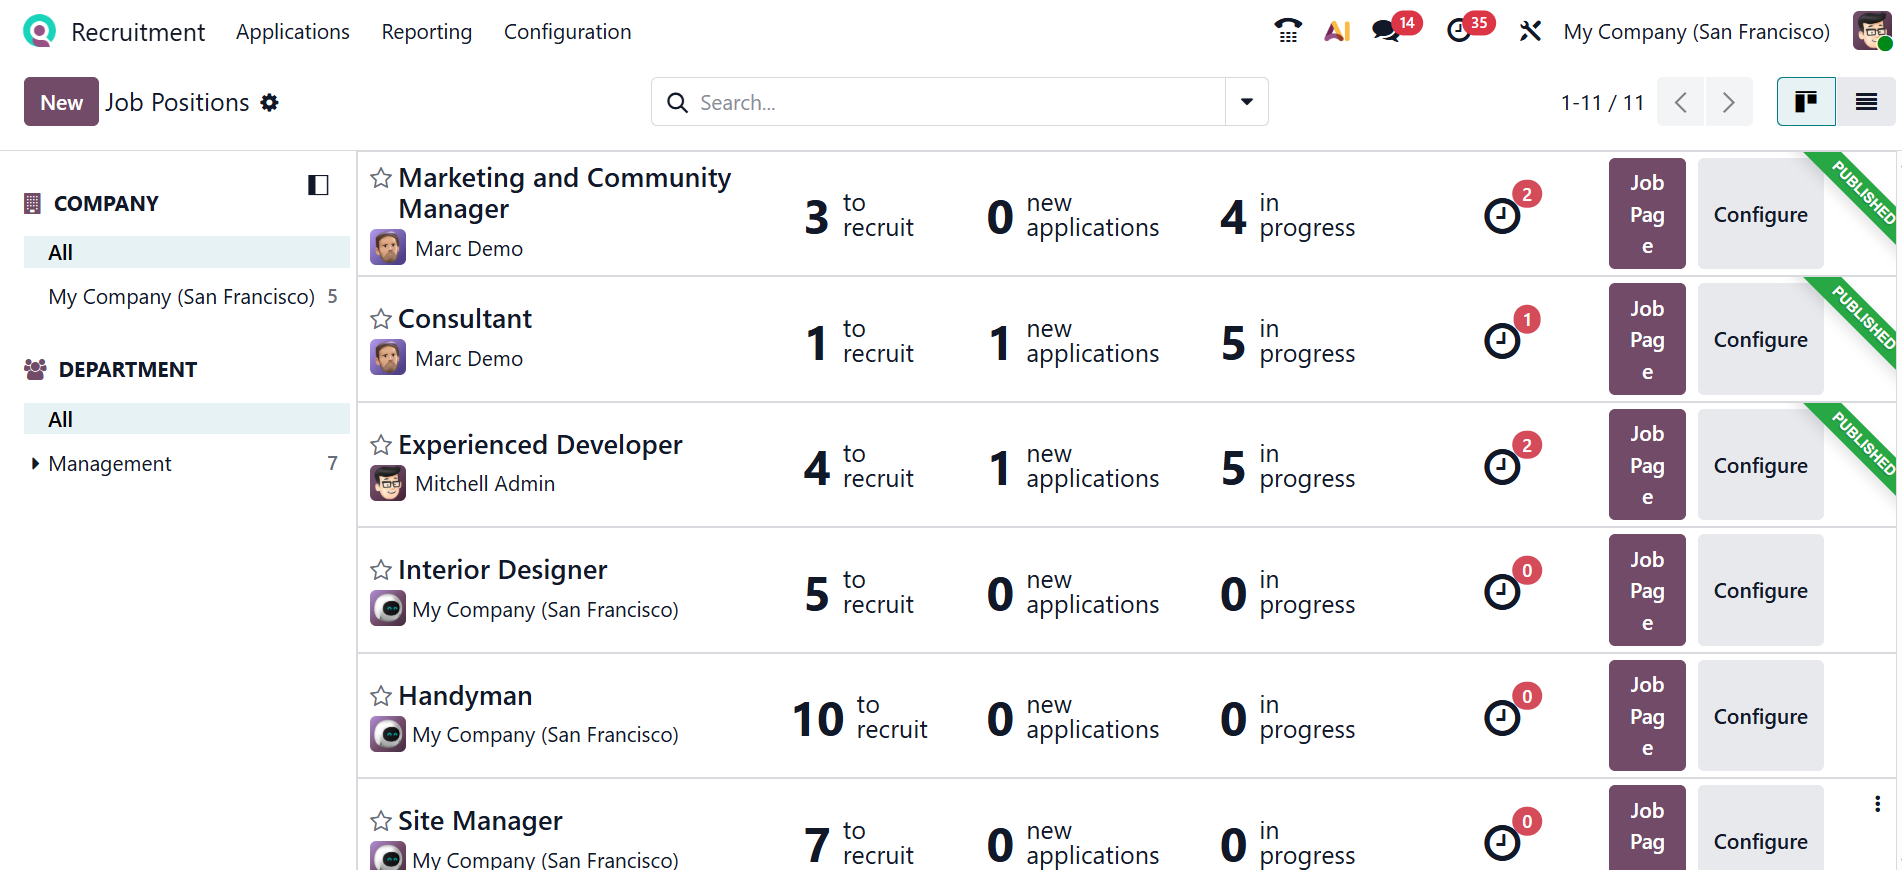Click New to create job position
The image size is (1902, 870).
coord(61,102)
